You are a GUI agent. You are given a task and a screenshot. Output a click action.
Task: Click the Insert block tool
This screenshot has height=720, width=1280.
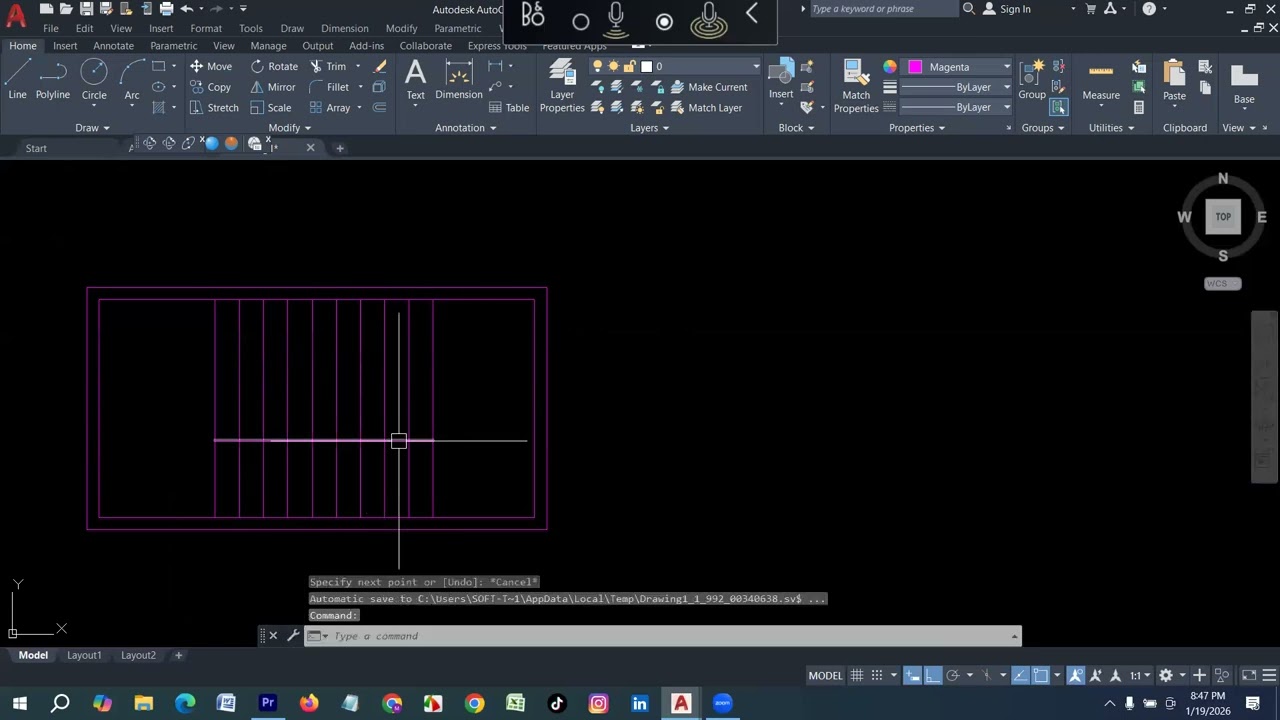click(781, 80)
